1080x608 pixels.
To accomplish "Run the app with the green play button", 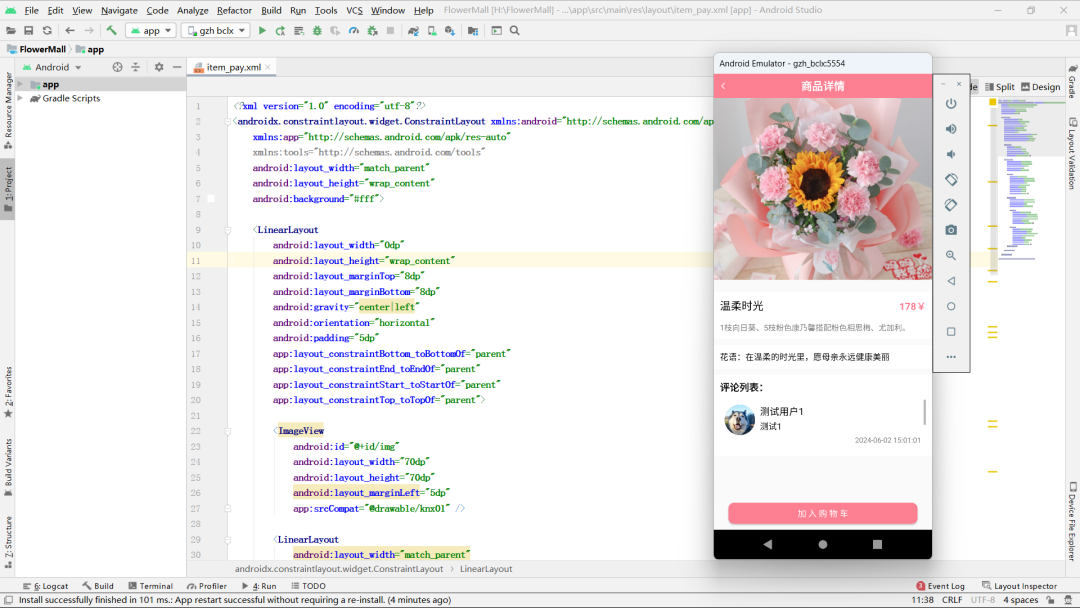I will point(263,31).
